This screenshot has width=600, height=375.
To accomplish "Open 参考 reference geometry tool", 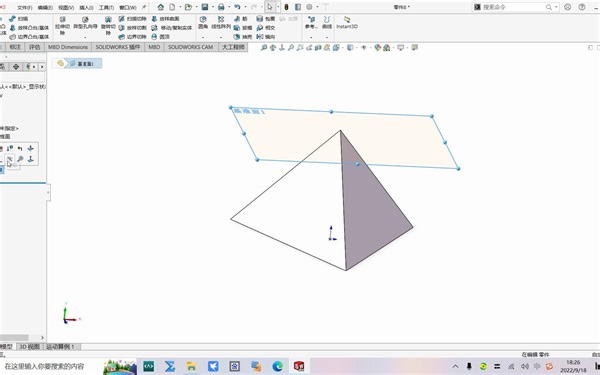I will tap(311, 23).
